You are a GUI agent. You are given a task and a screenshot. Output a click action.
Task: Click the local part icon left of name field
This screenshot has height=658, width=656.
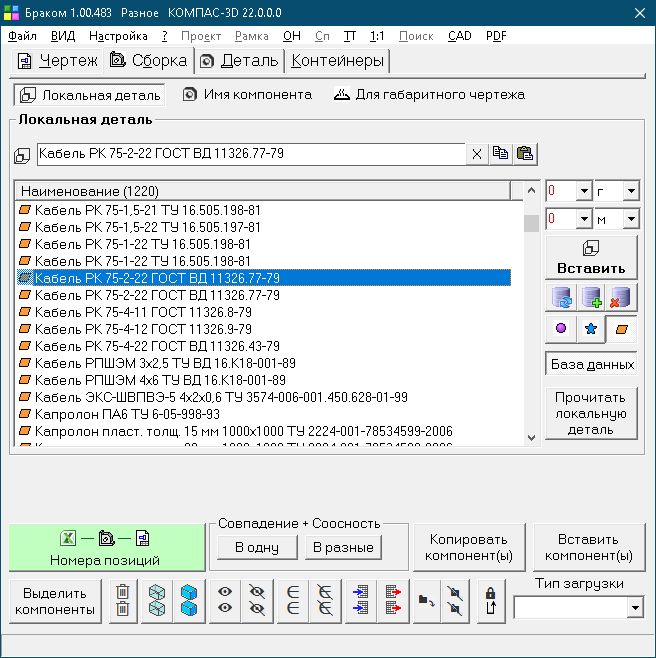coord(22,156)
